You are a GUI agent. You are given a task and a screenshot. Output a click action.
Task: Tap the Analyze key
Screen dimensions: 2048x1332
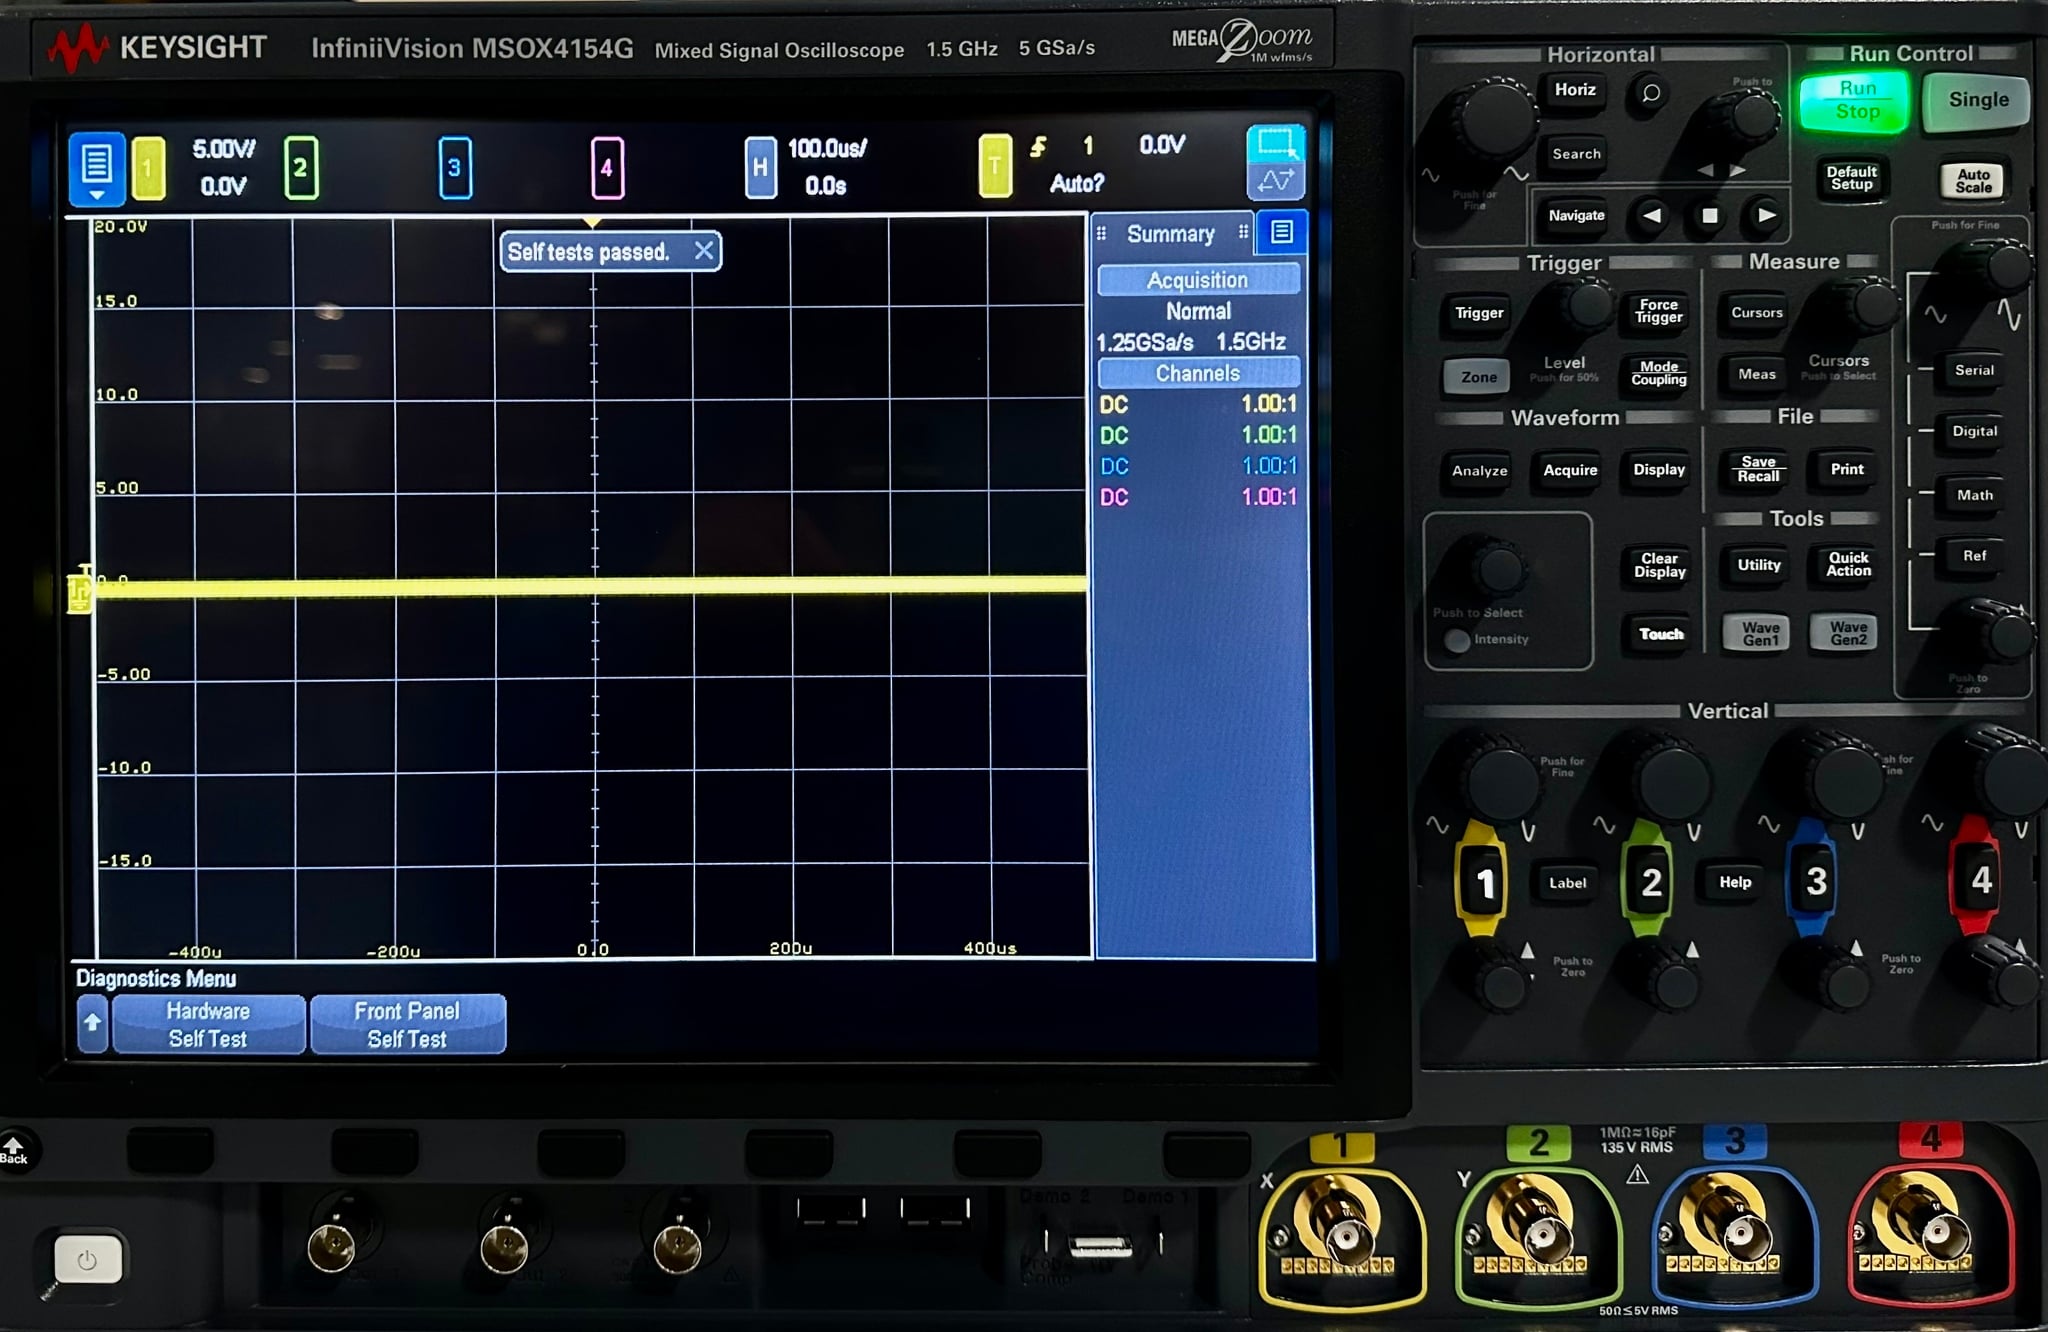(x=1479, y=471)
